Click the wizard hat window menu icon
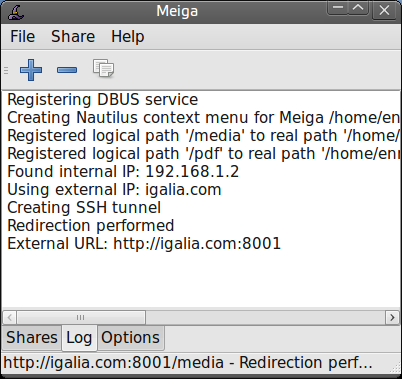This screenshot has height=379, width=402. (16, 12)
